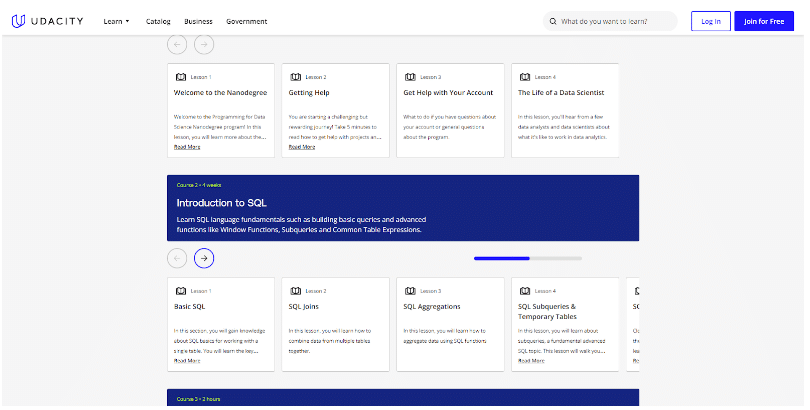Click the Udacity logo icon

coord(18,21)
